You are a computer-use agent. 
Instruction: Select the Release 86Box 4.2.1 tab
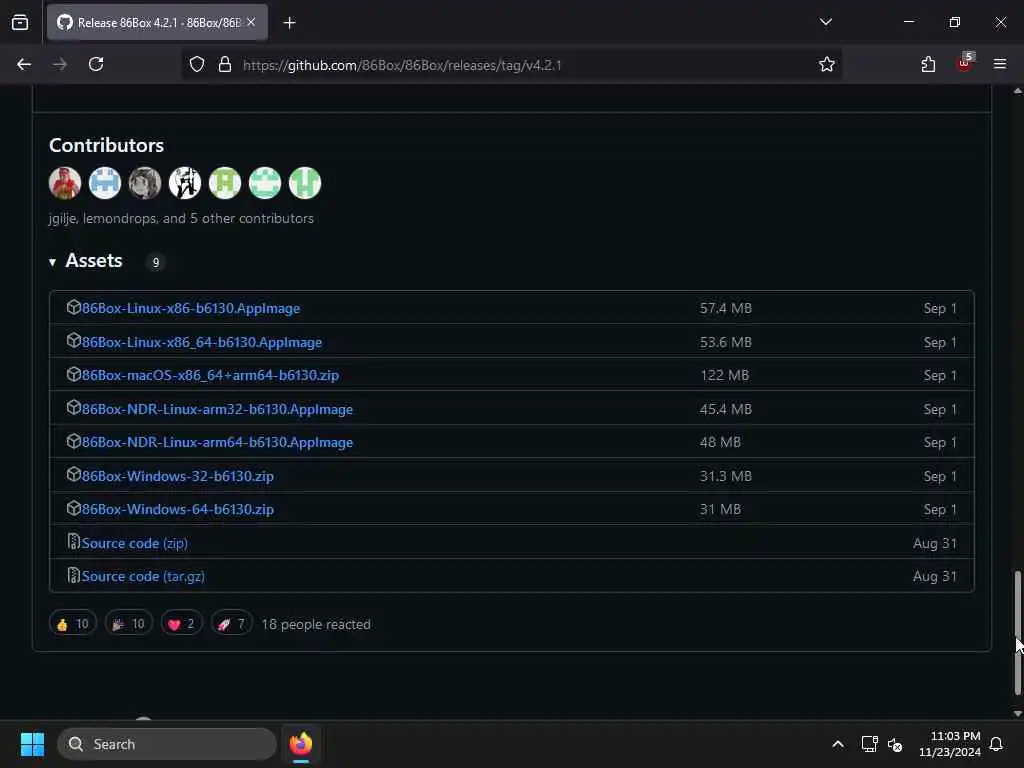click(x=157, y=22)
